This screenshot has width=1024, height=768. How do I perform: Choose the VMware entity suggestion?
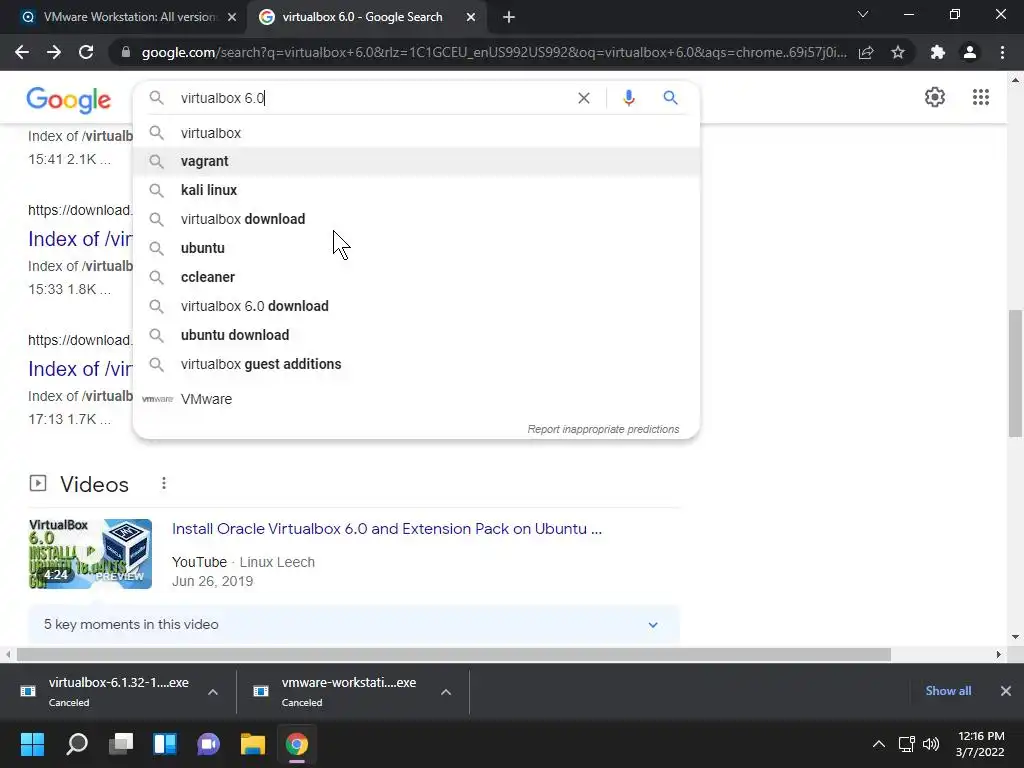416,398
